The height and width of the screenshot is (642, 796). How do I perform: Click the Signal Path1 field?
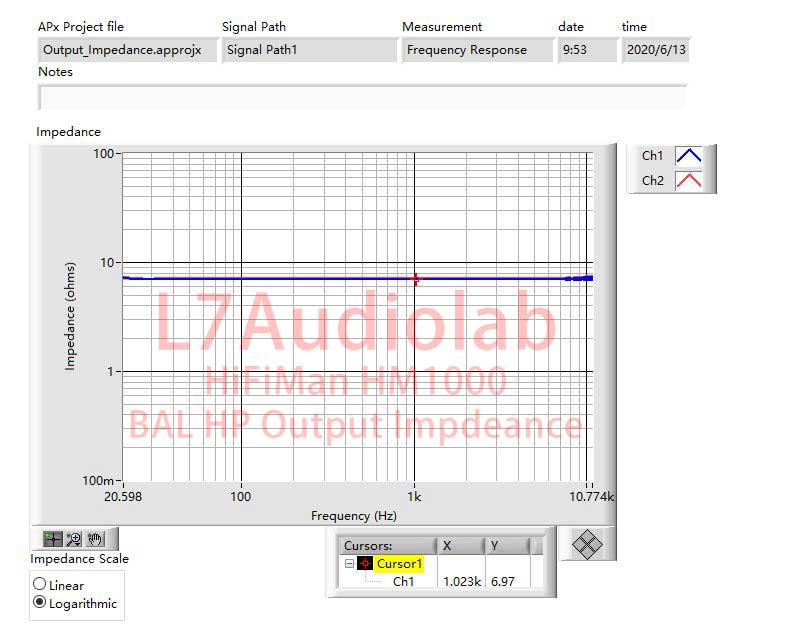pos(309,50)
